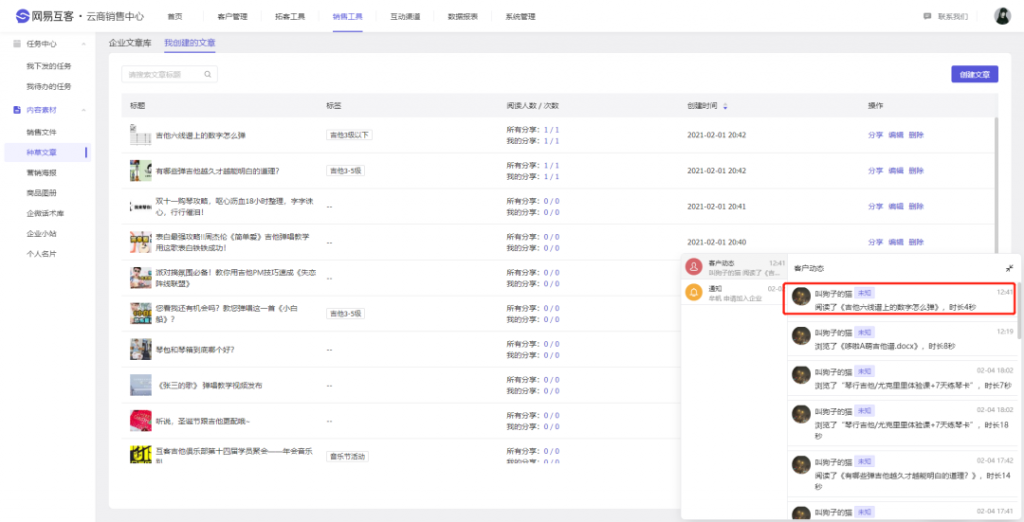Viewport: 1024px width, 522px height.
Task: Click the 客户动态 feed scrollbar
Action: (1019, 310)
